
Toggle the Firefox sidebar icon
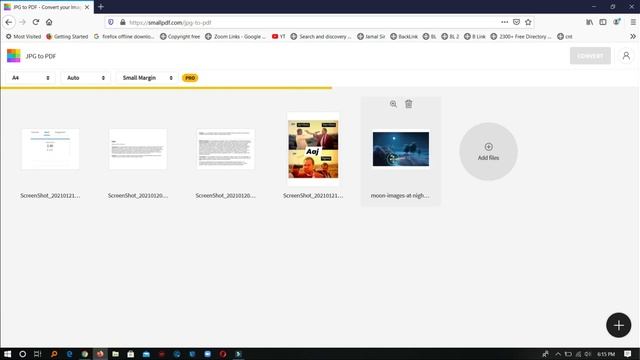point(603,22)
